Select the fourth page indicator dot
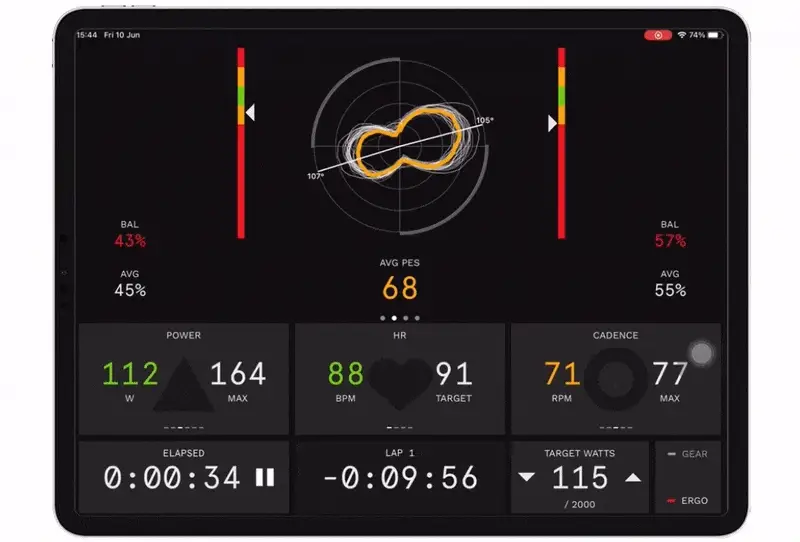 417,318
